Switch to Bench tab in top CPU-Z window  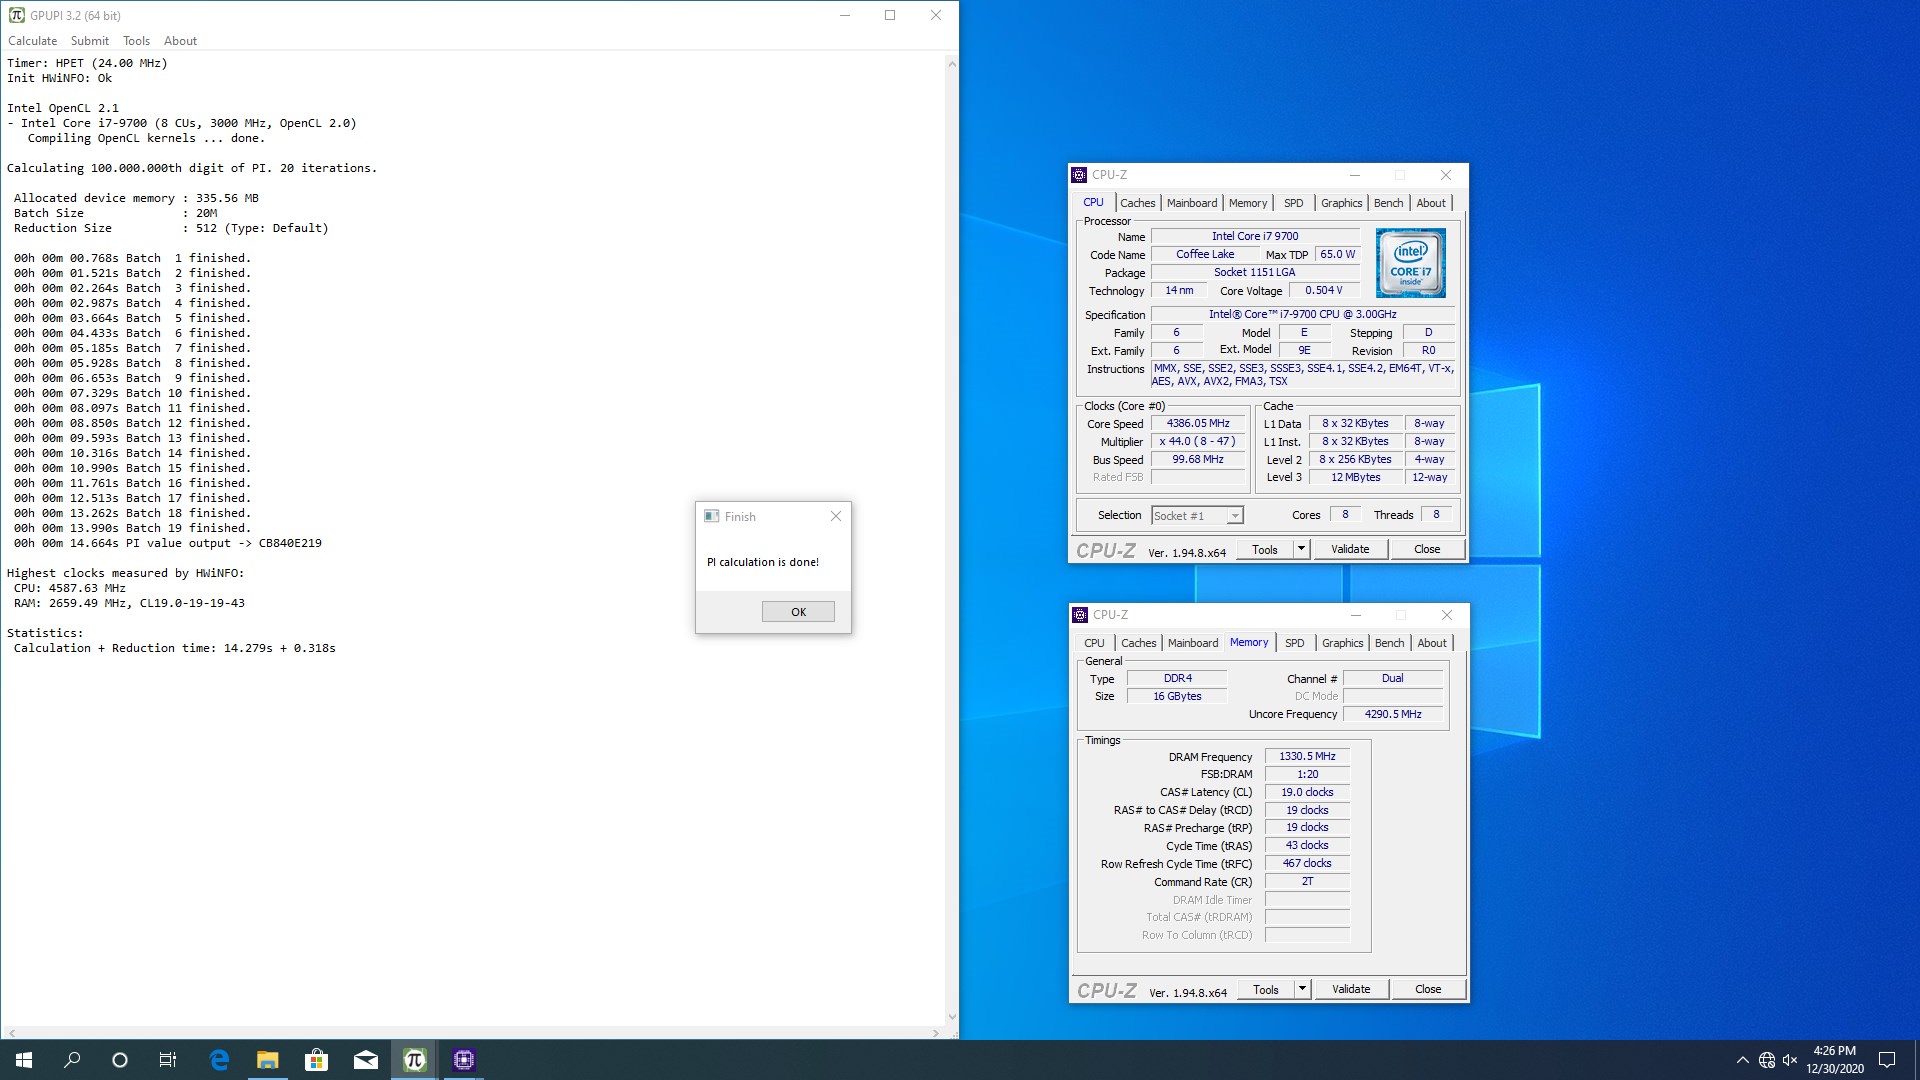click(1388, 203)
